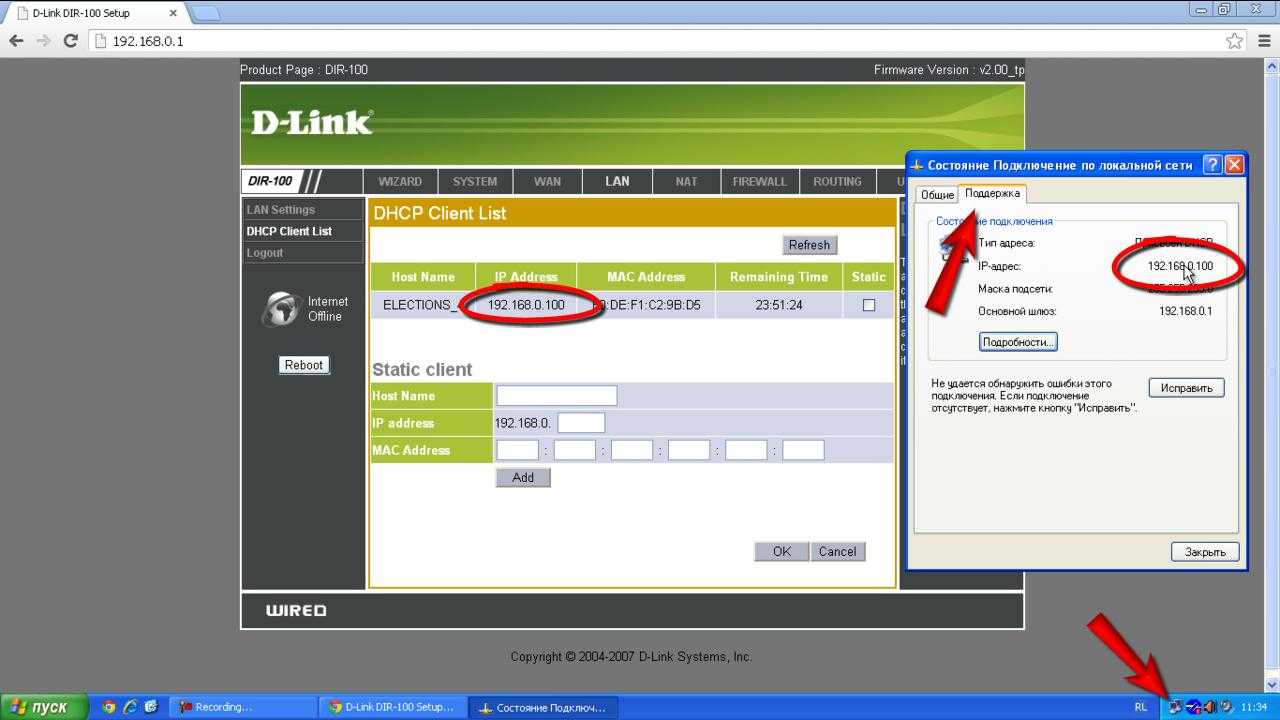Tick the Static checkbox for ELECTIONS_ row
1280x720 pixels.
tap(869, 305)
